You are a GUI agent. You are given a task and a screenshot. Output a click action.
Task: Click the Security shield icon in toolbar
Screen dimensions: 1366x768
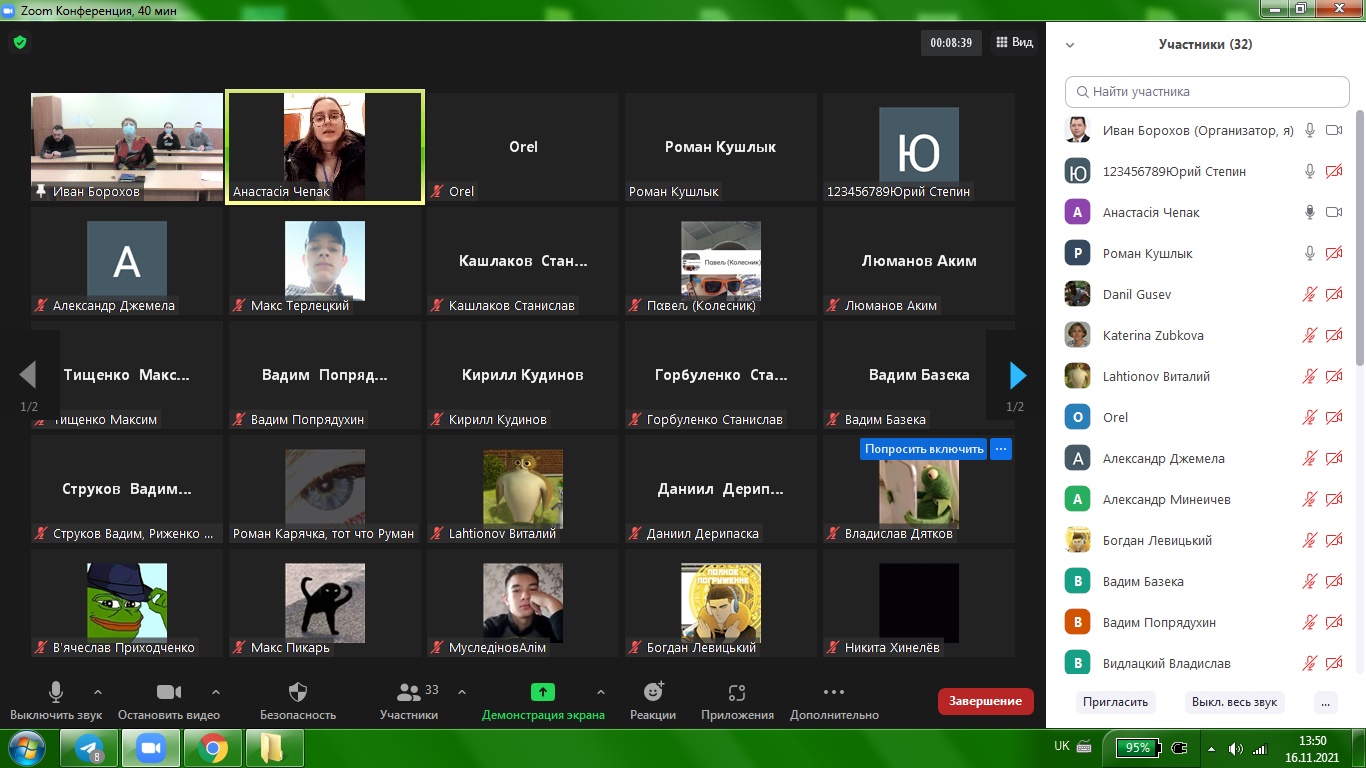click(297, 692)
